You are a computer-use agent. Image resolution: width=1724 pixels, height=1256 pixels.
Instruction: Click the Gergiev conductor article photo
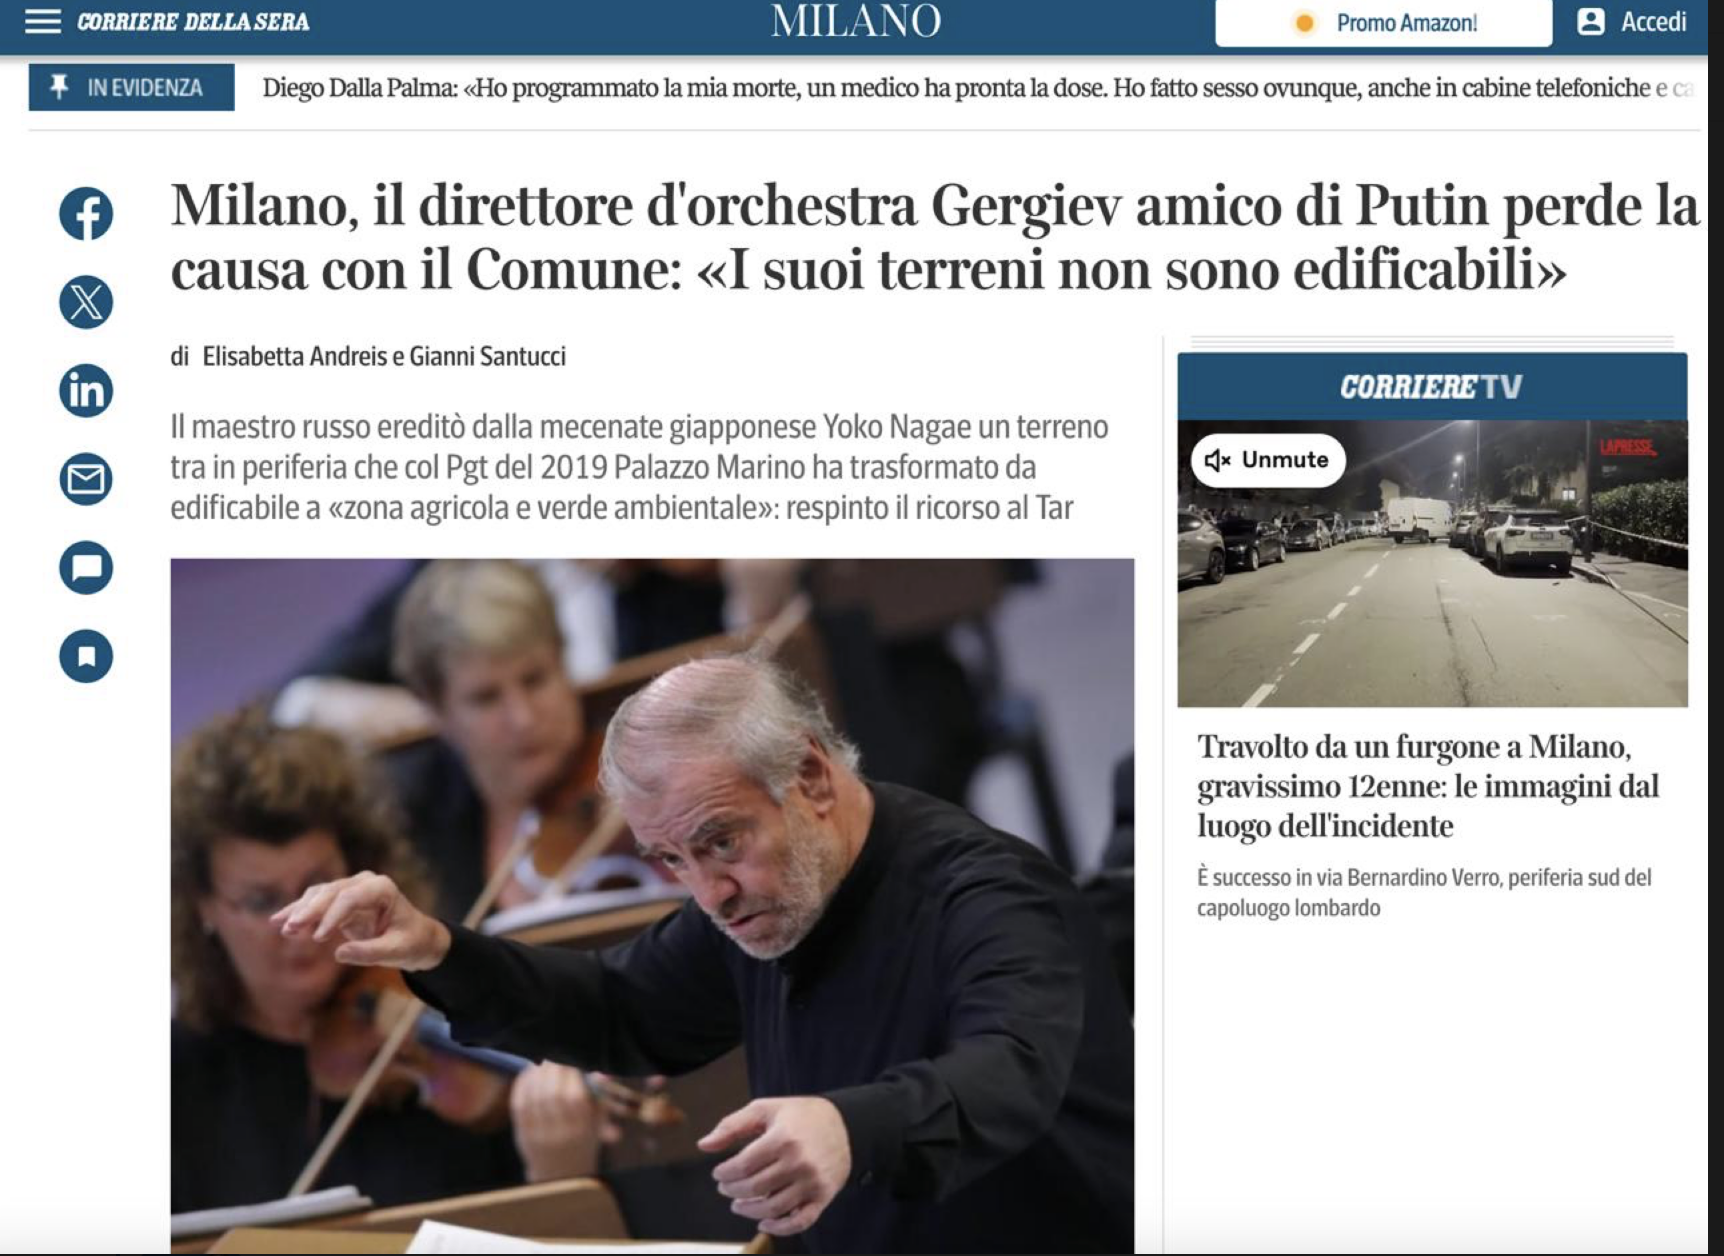click(652, 906)
